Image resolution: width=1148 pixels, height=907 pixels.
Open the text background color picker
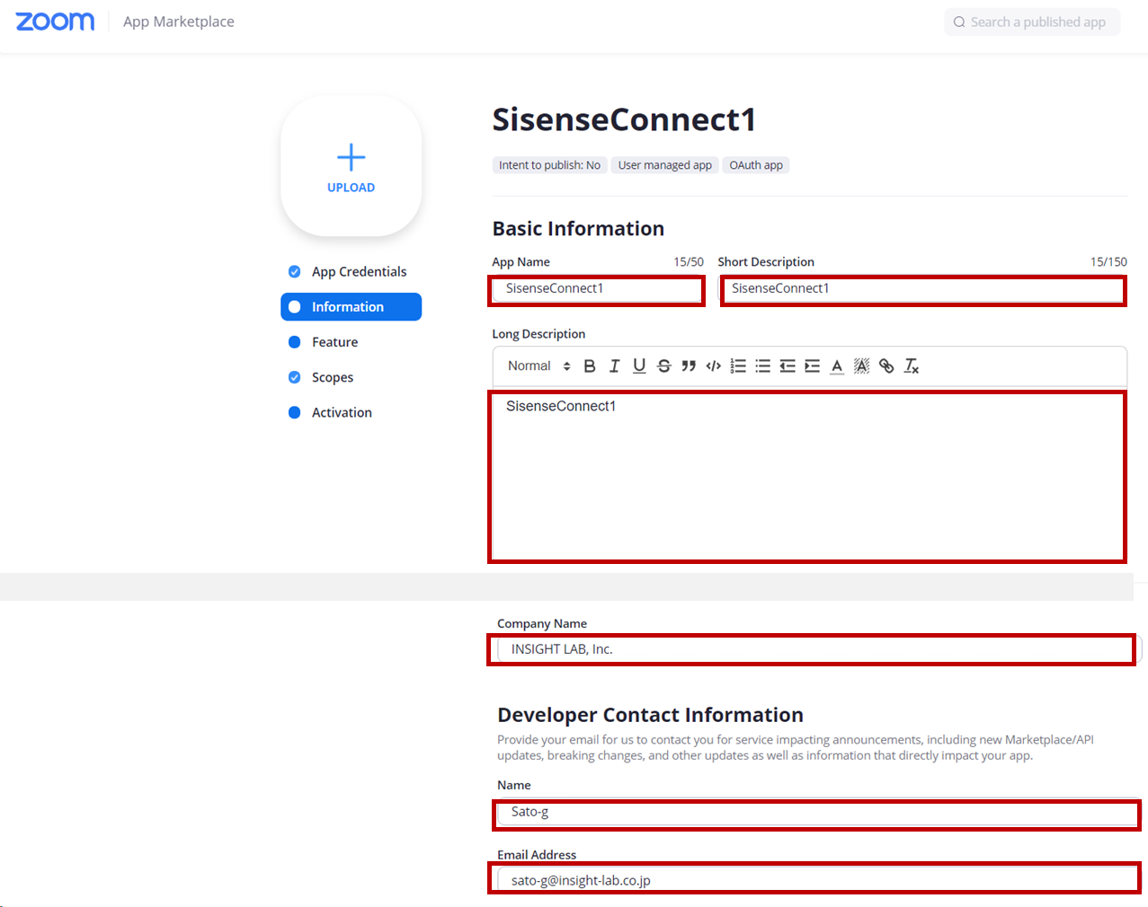click(862, 366)
